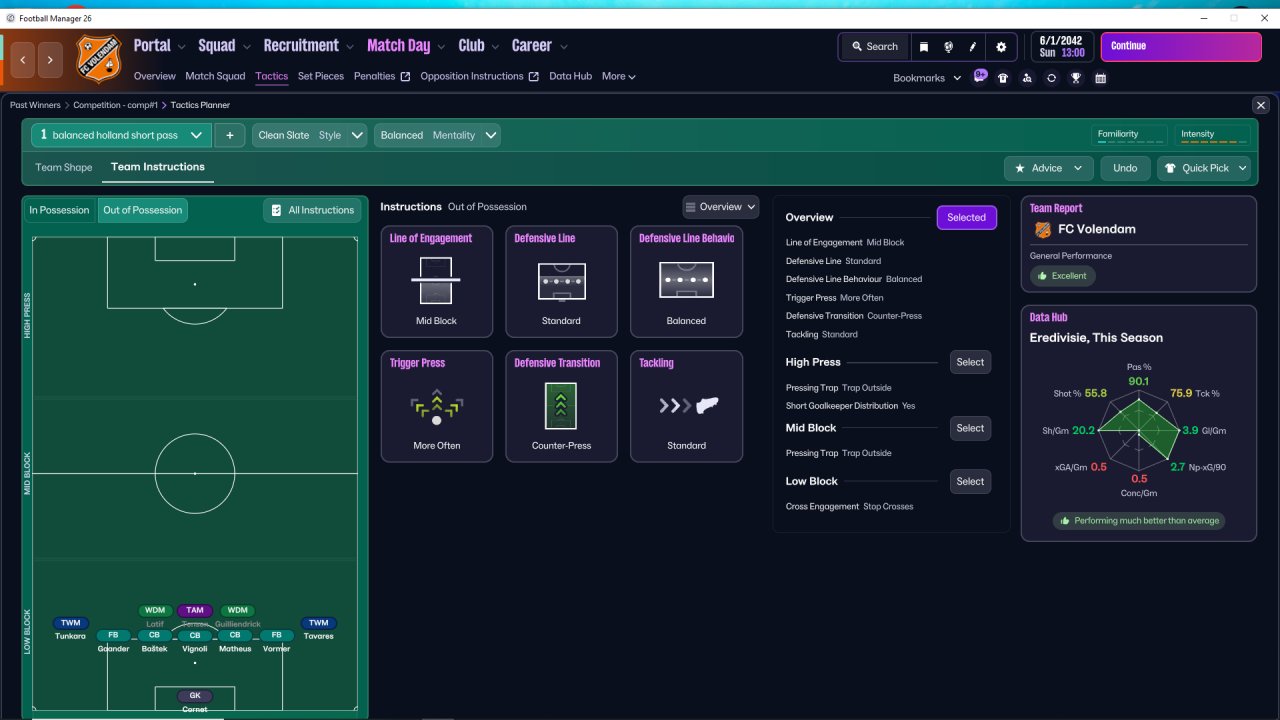
Task: Switch to Out of Possession view
Action: point(142,210)
